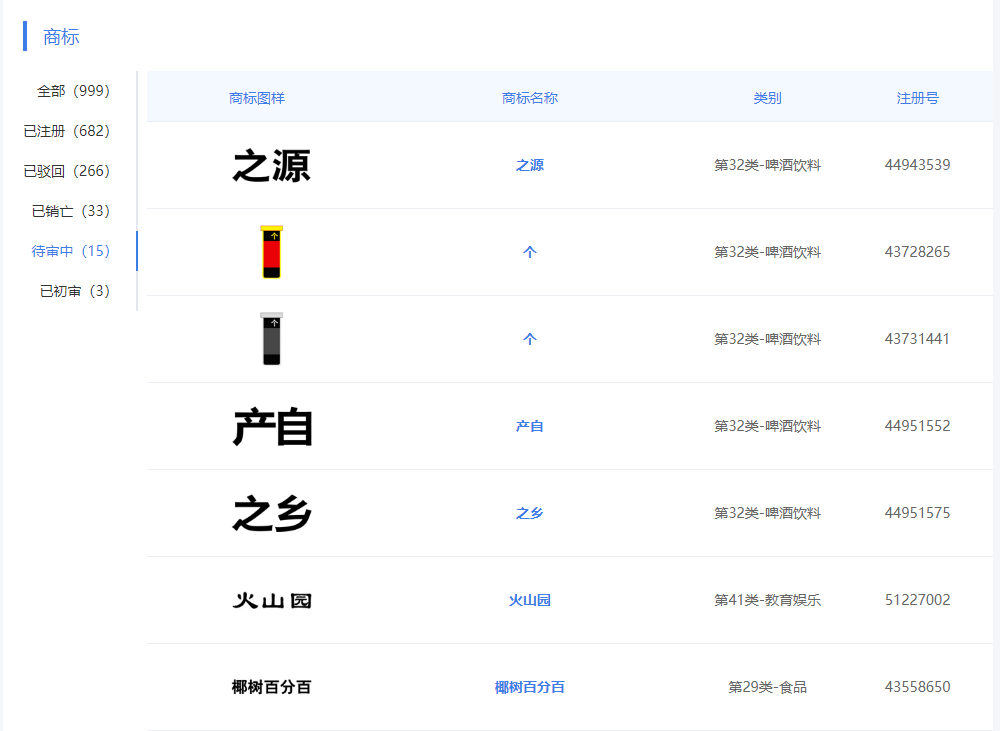Click registration number 44943539

(x=917, y=165)
